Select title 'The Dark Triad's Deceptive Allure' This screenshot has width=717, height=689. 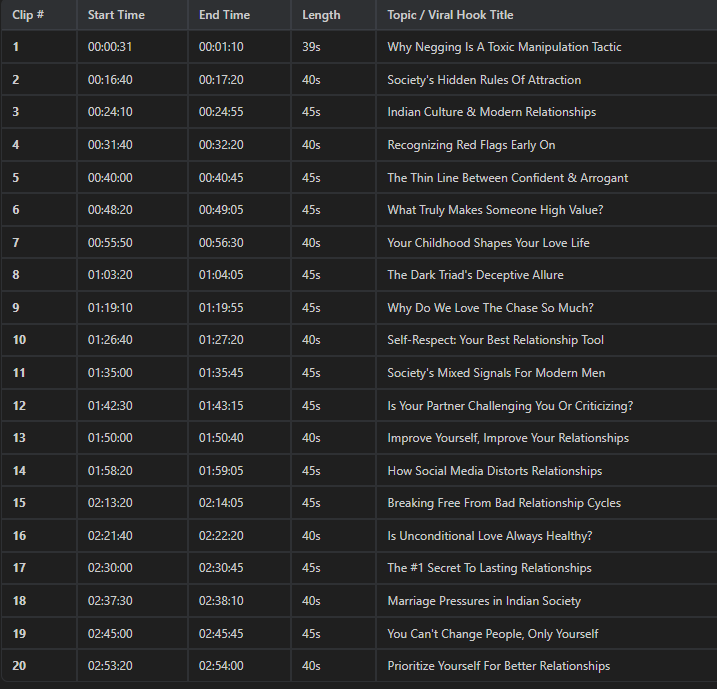tap(476, 275)
